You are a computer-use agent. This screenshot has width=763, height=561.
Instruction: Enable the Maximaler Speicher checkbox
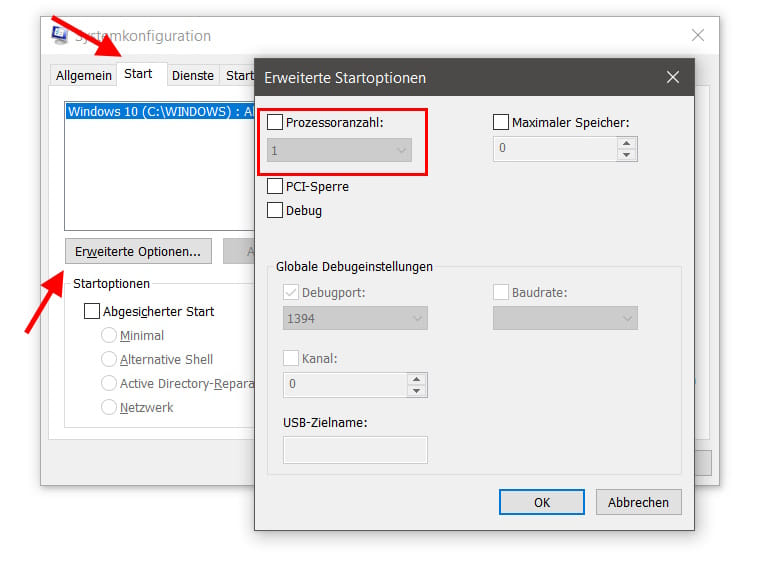tap(501, 122)
